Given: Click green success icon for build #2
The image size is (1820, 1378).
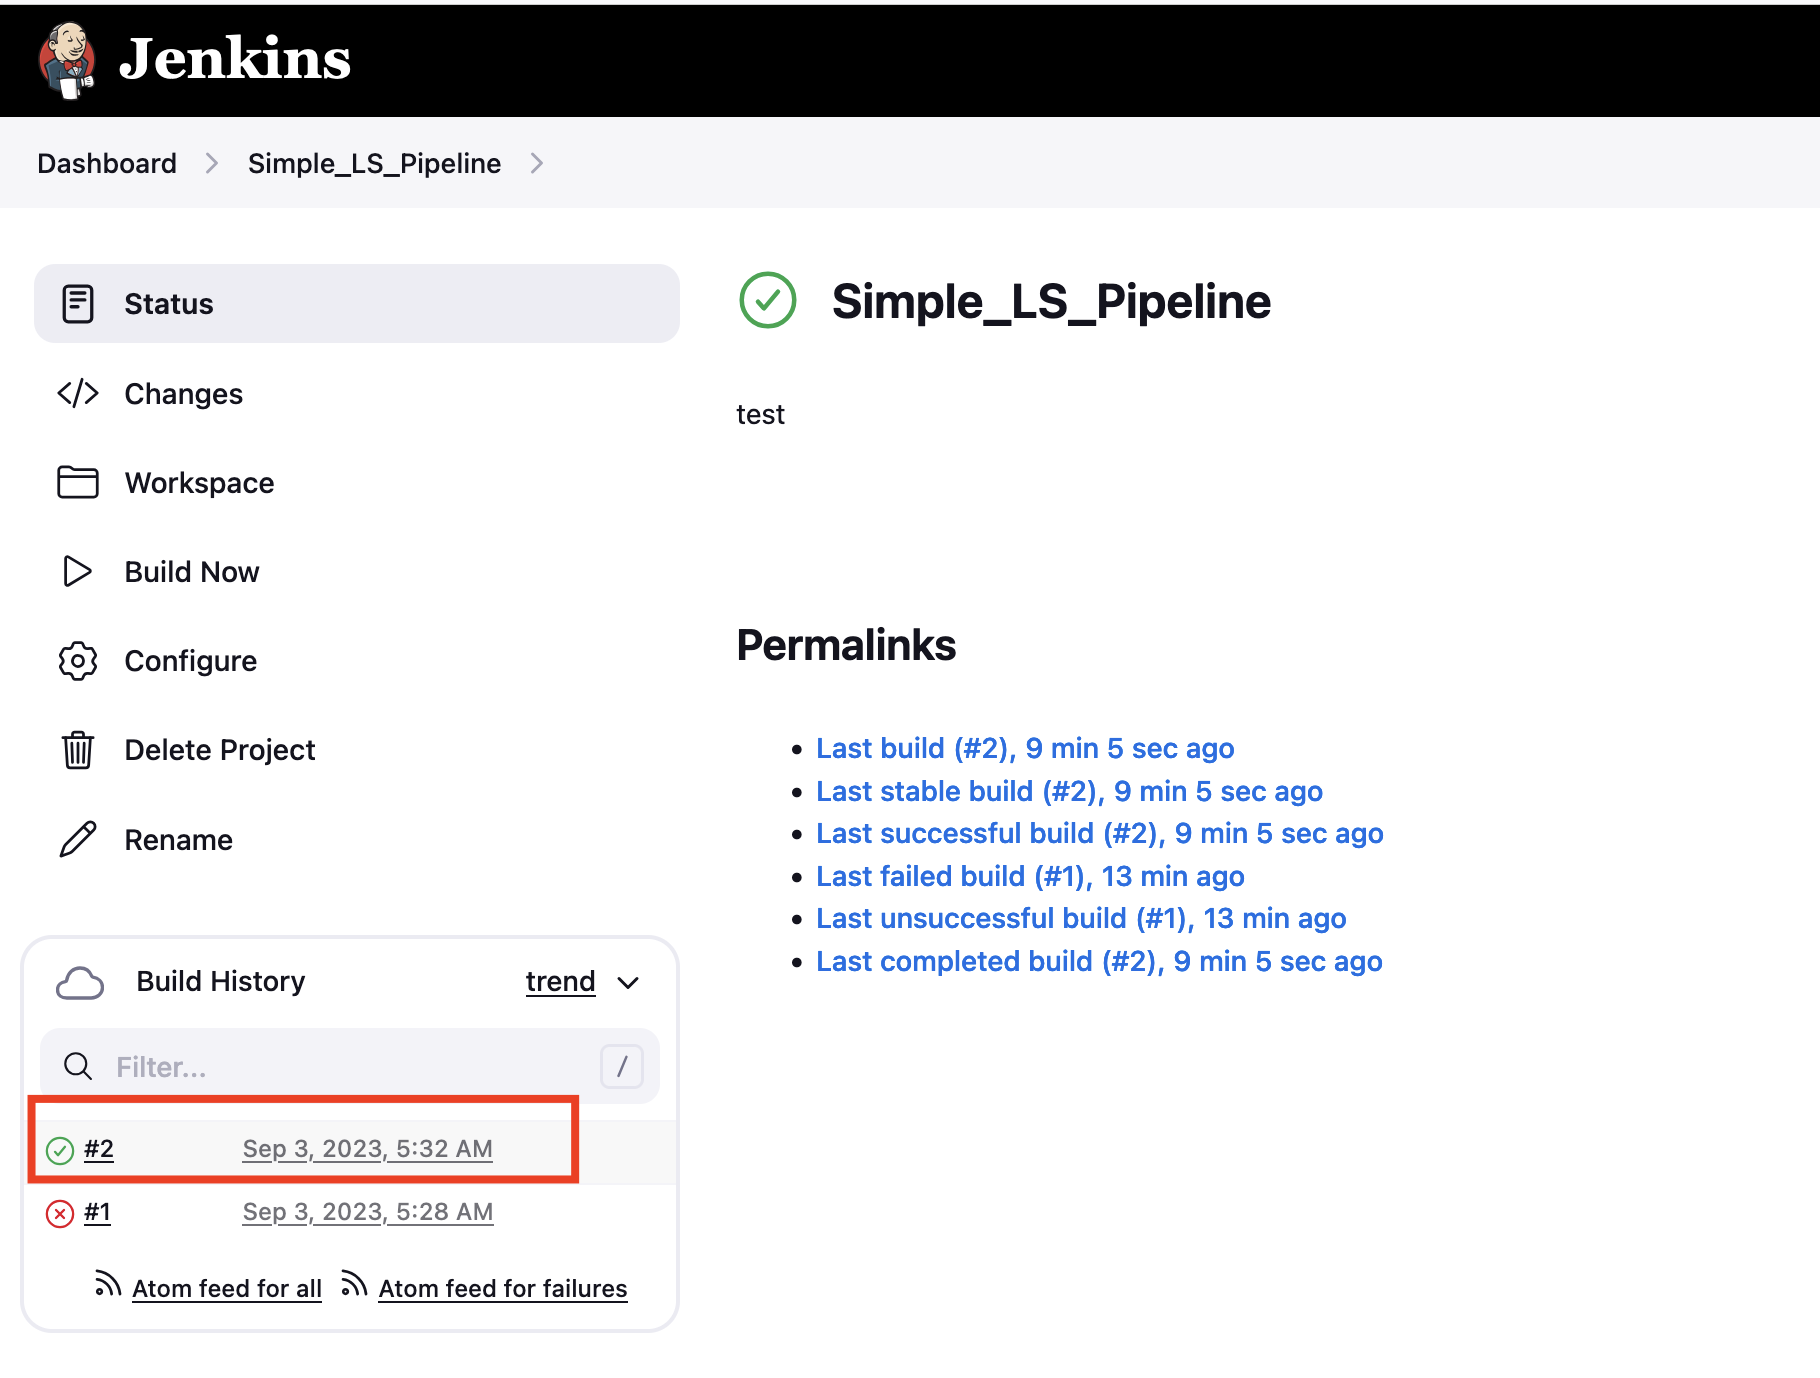Looking at the screenshot, I should tap(60, 1151).
